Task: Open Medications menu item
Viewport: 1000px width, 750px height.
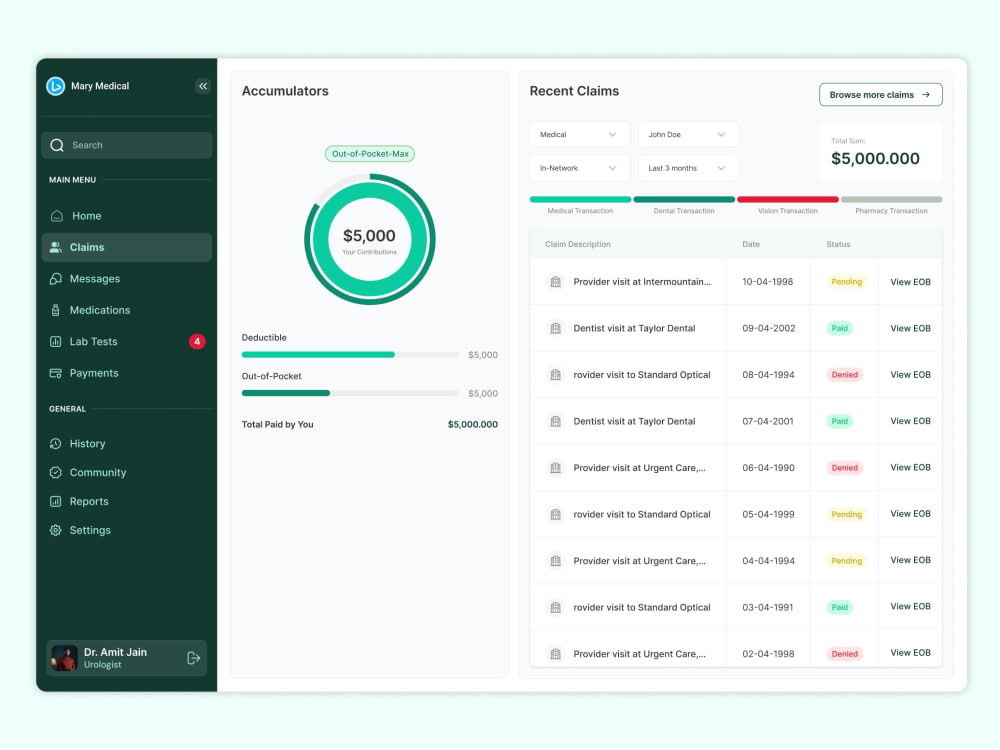Action: tap(126, 310)
